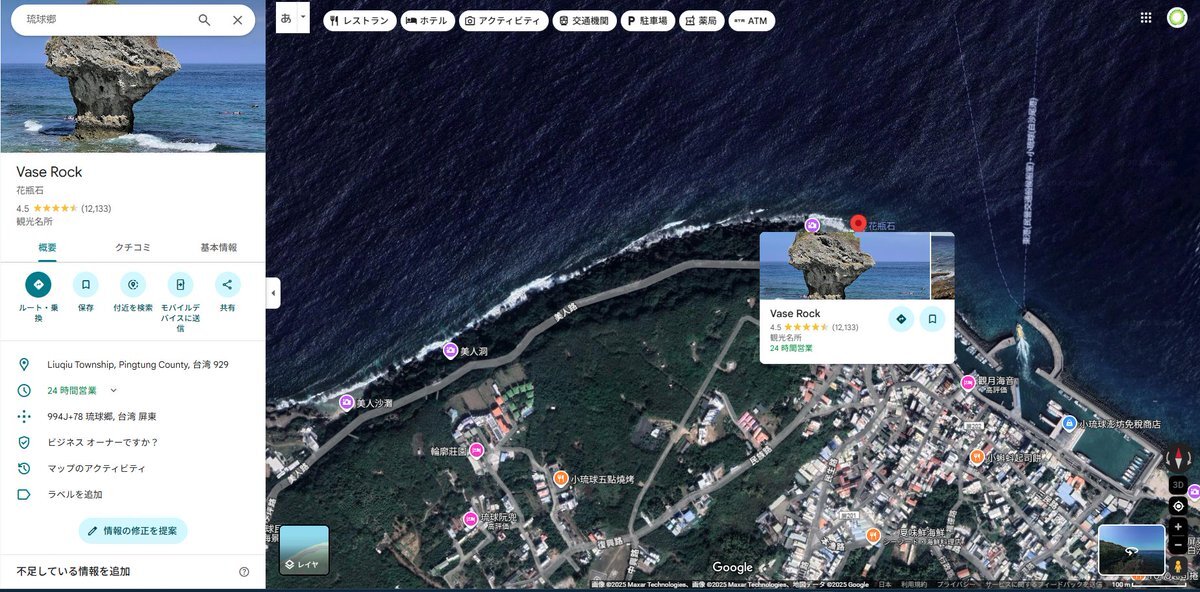Image resolution: width=1200 pixels, height=592 pixels.
Task: Click the Liuqiu Township, Pingtung County address
Action: pos(138,365)
